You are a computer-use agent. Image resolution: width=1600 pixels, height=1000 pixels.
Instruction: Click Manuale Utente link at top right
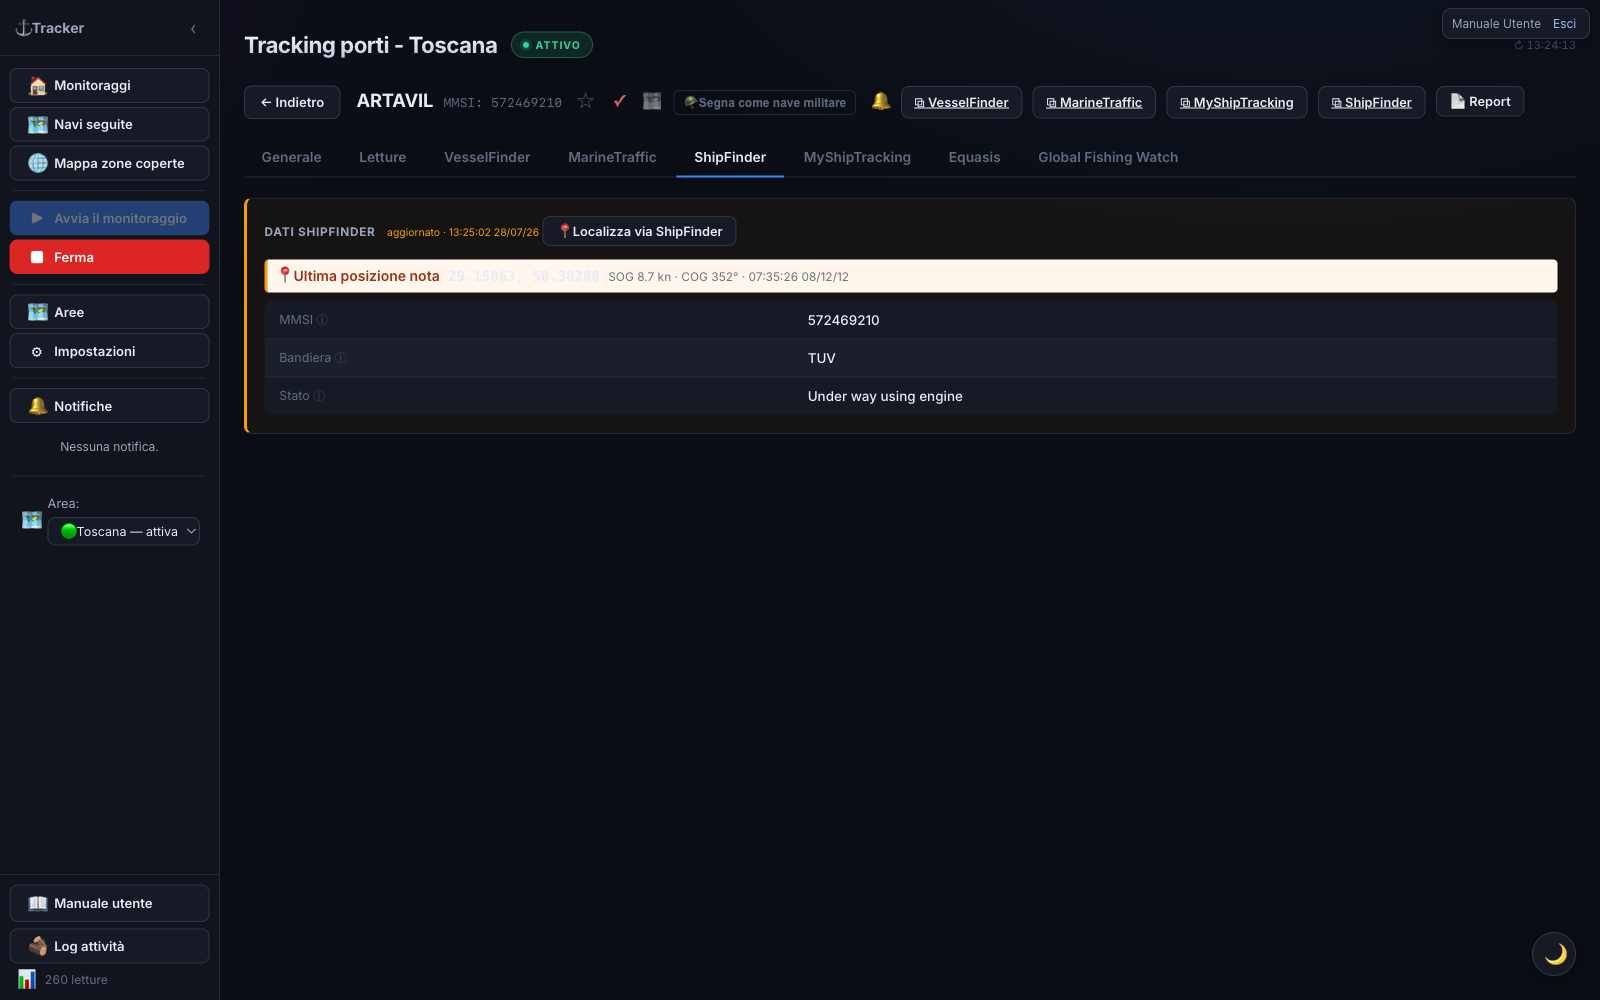(x=1496, y=24)
